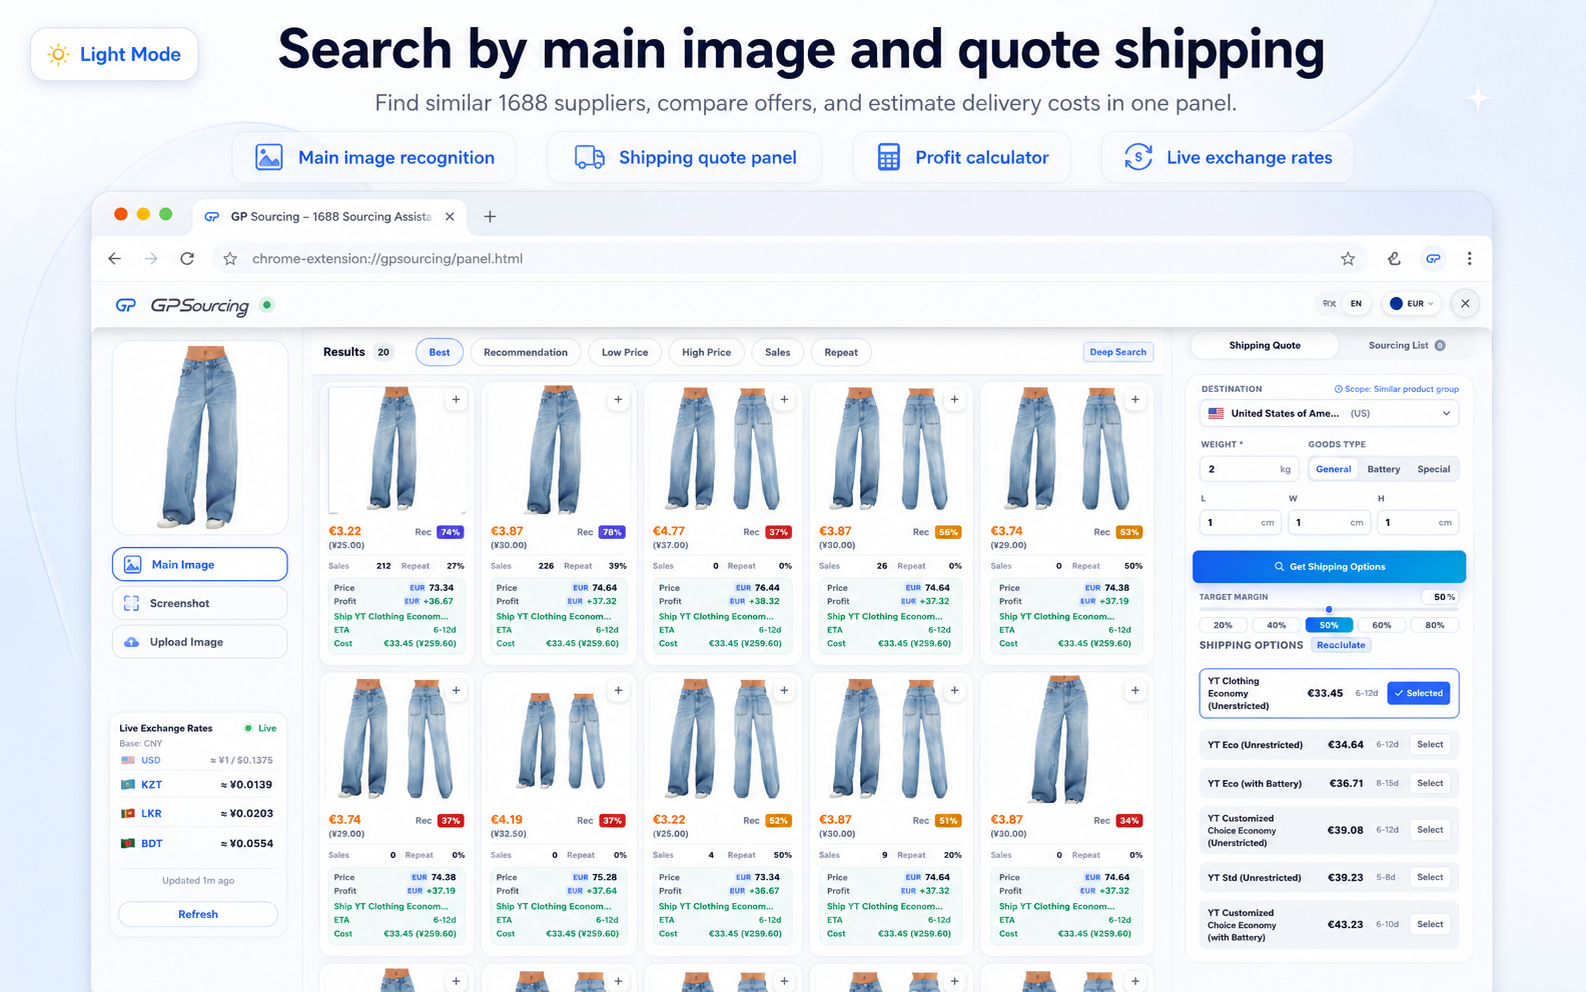The height and width of the screenshot is (992, 1586).
Task: Switch language with the EN toggle
Action: pyautogui.click(x=1356, y=304)
